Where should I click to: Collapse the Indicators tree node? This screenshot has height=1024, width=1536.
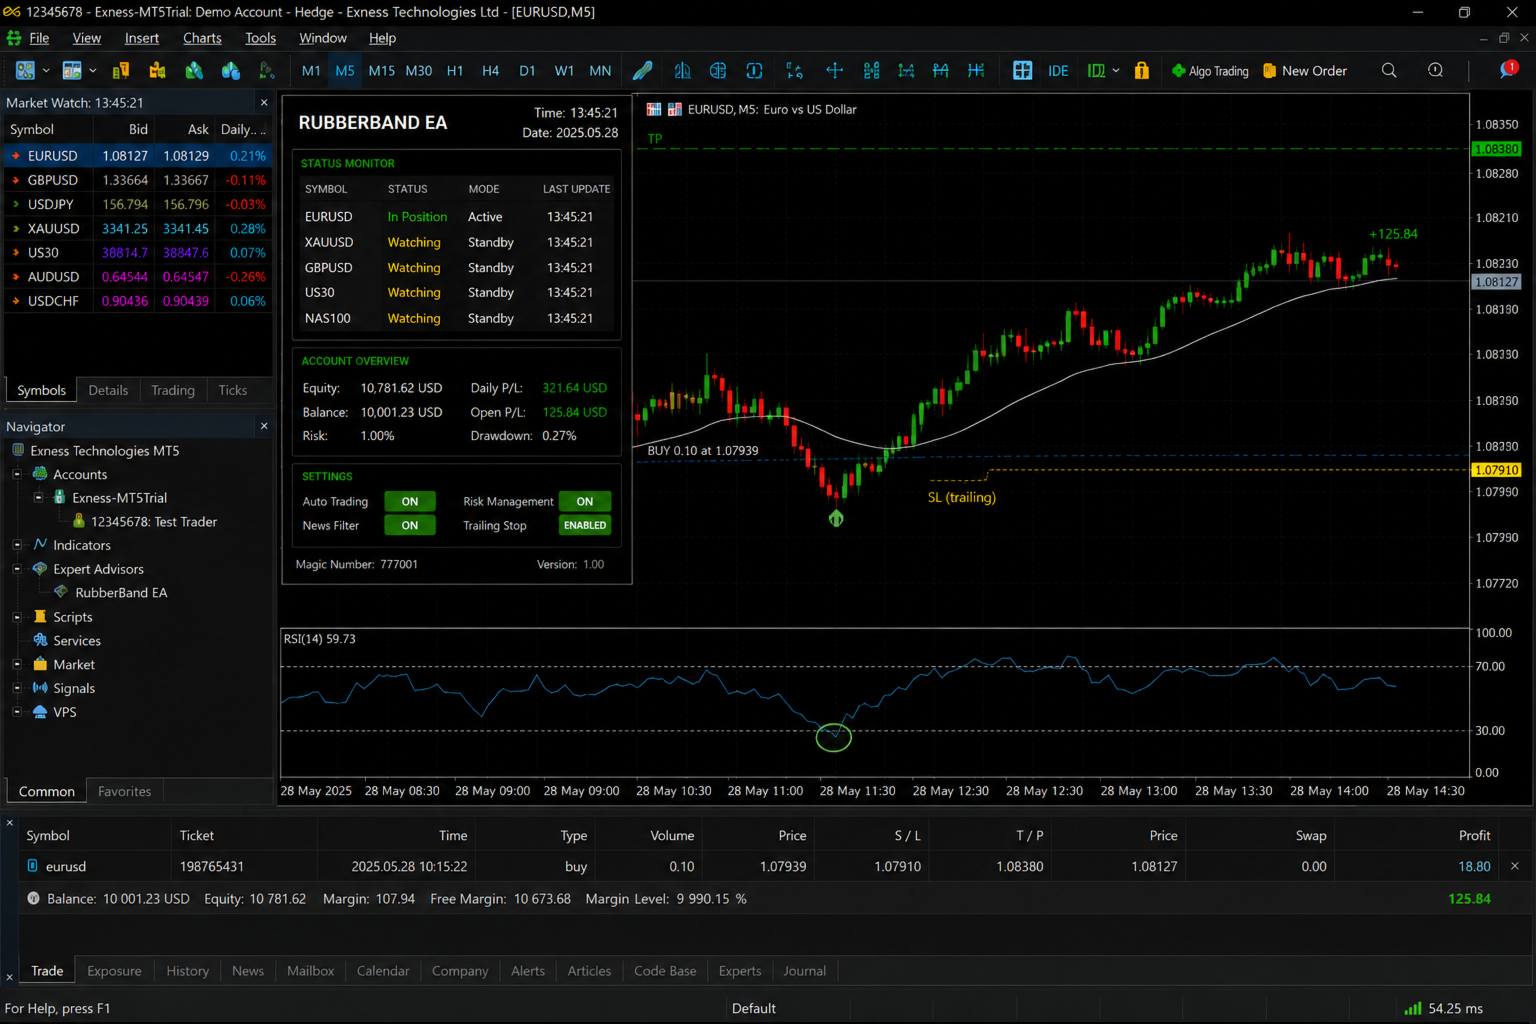17,545
